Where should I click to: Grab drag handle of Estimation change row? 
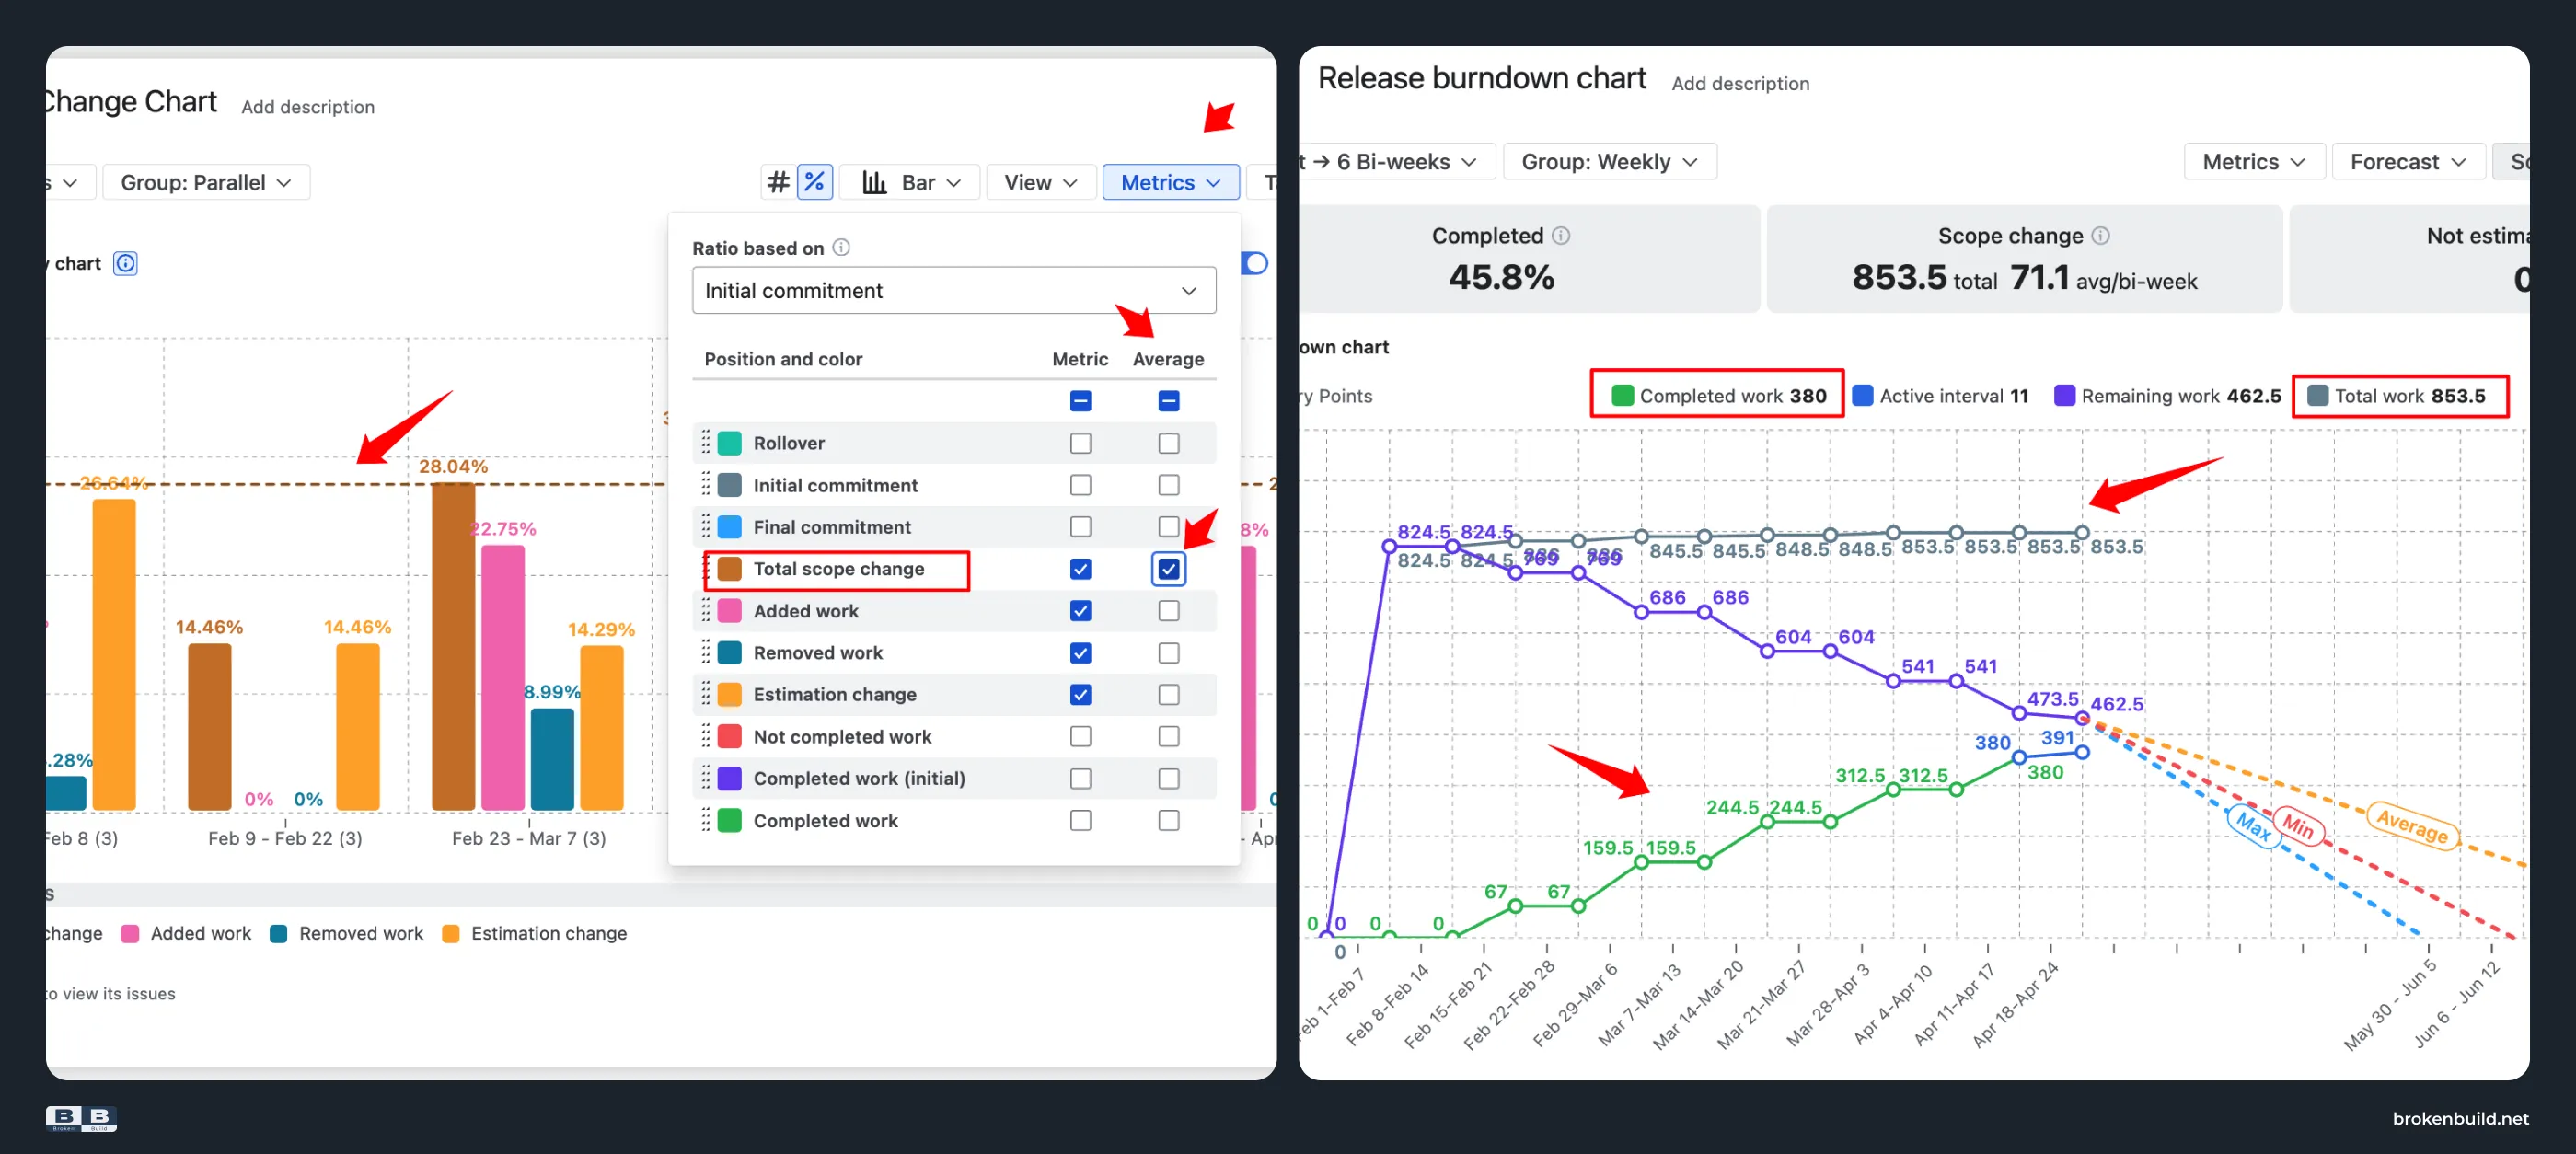pyautogui.click(x=705, y=693)
